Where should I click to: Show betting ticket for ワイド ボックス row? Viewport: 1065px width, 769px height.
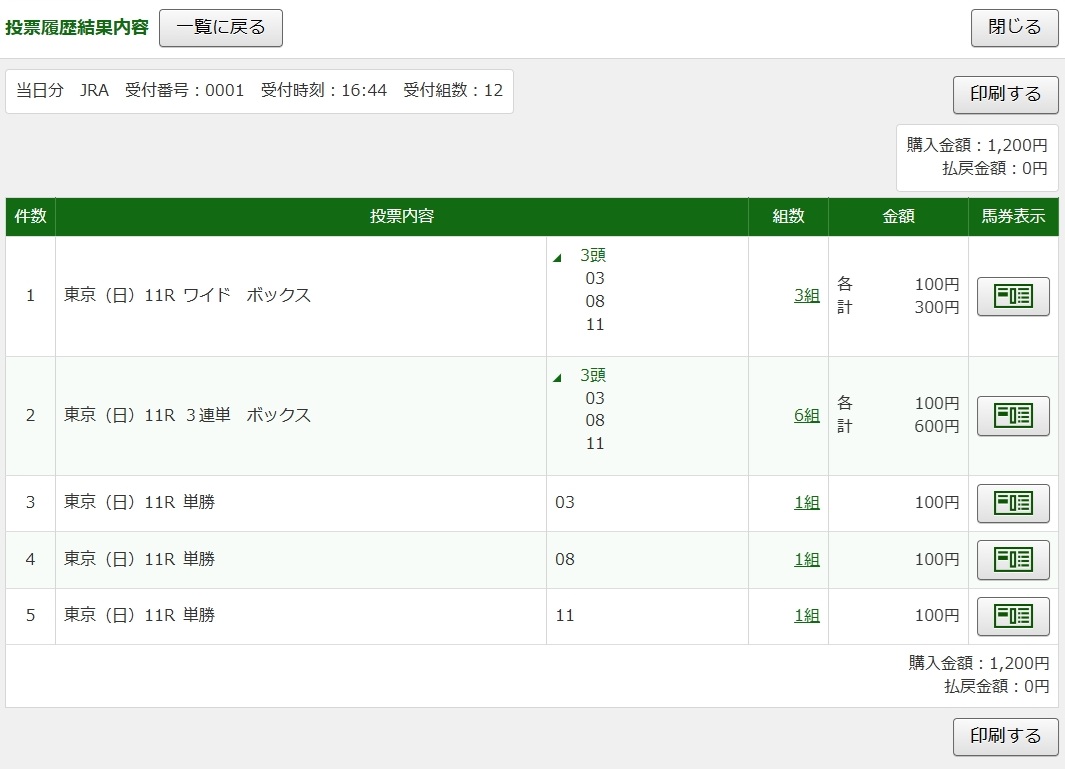click(x=1013, y=296)
